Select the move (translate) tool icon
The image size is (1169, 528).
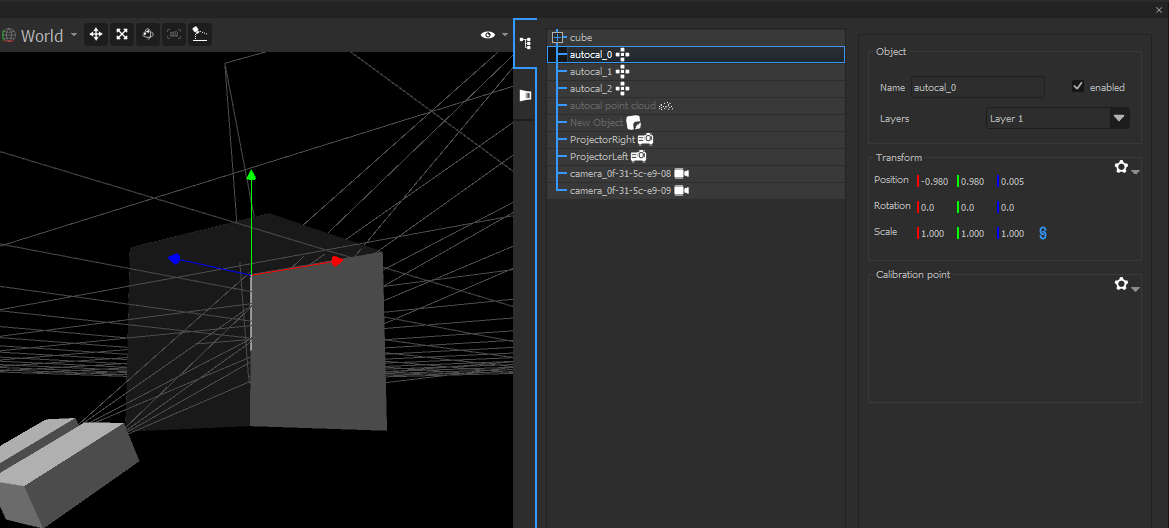(96, 35)
